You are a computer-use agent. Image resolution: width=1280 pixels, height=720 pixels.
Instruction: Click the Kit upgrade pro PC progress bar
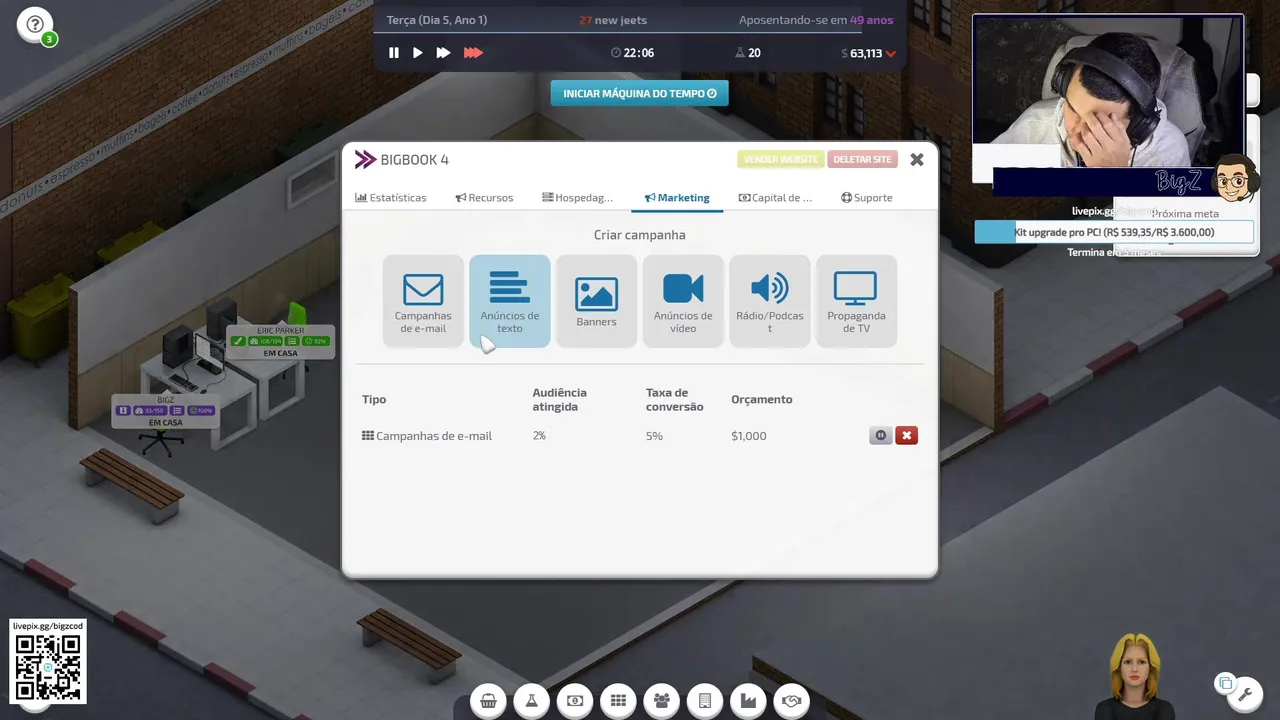(x=1114, y=232)
